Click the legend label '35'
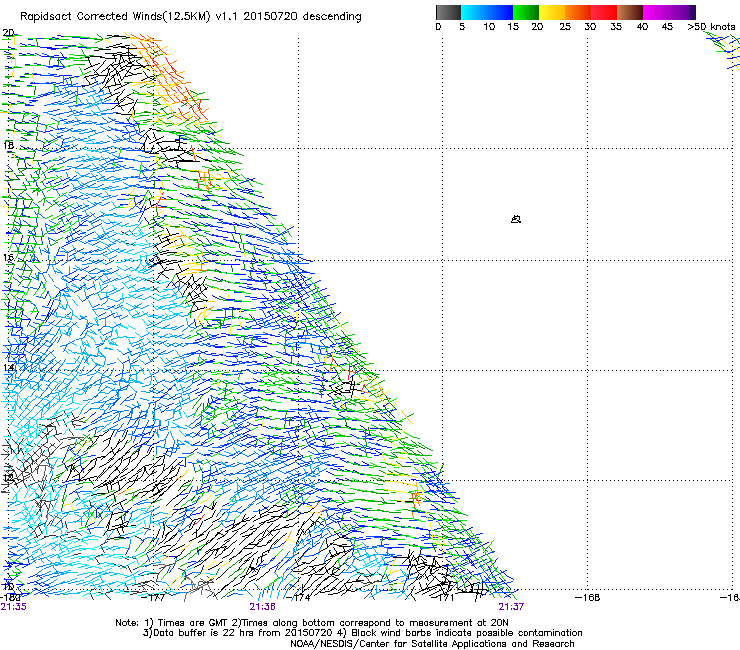 (x=616, y=27)
